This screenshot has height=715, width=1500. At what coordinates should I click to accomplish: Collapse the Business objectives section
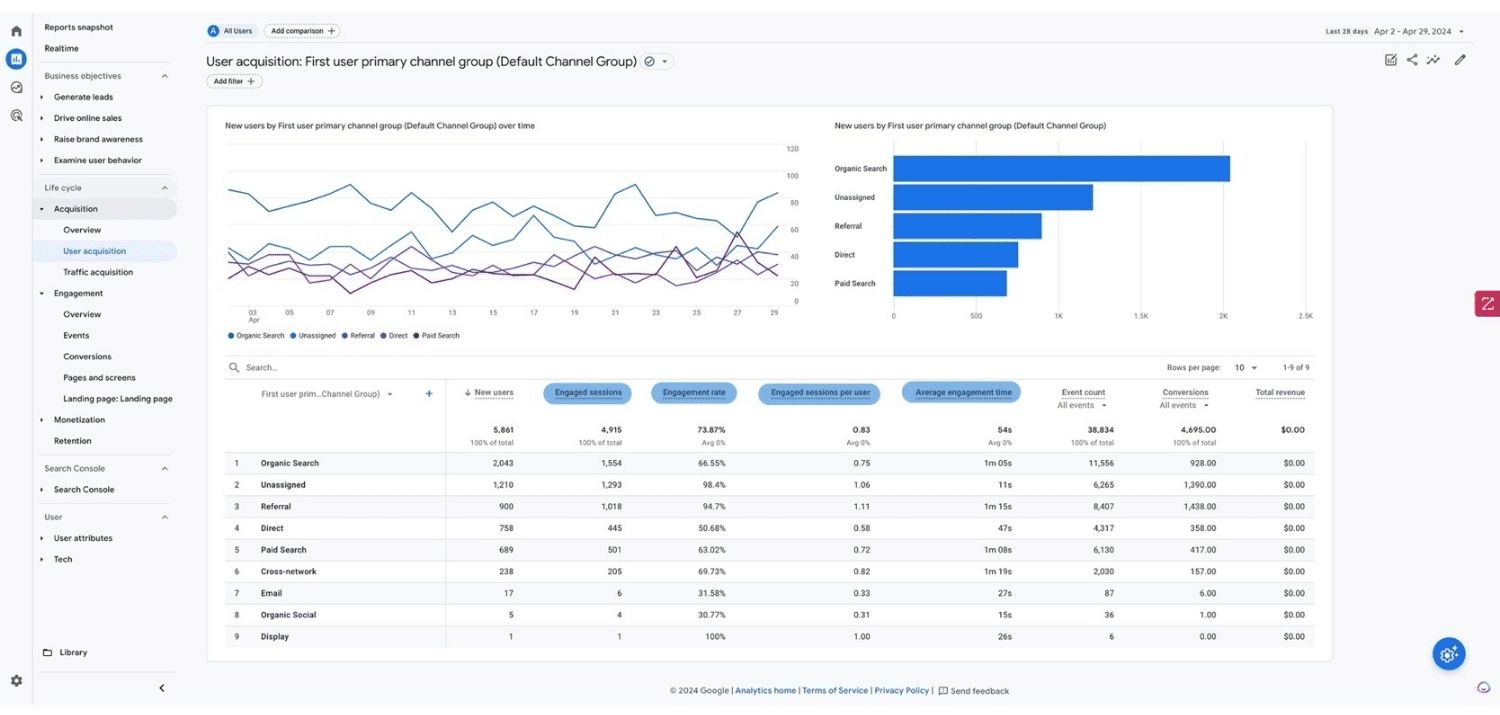point(165,76)
